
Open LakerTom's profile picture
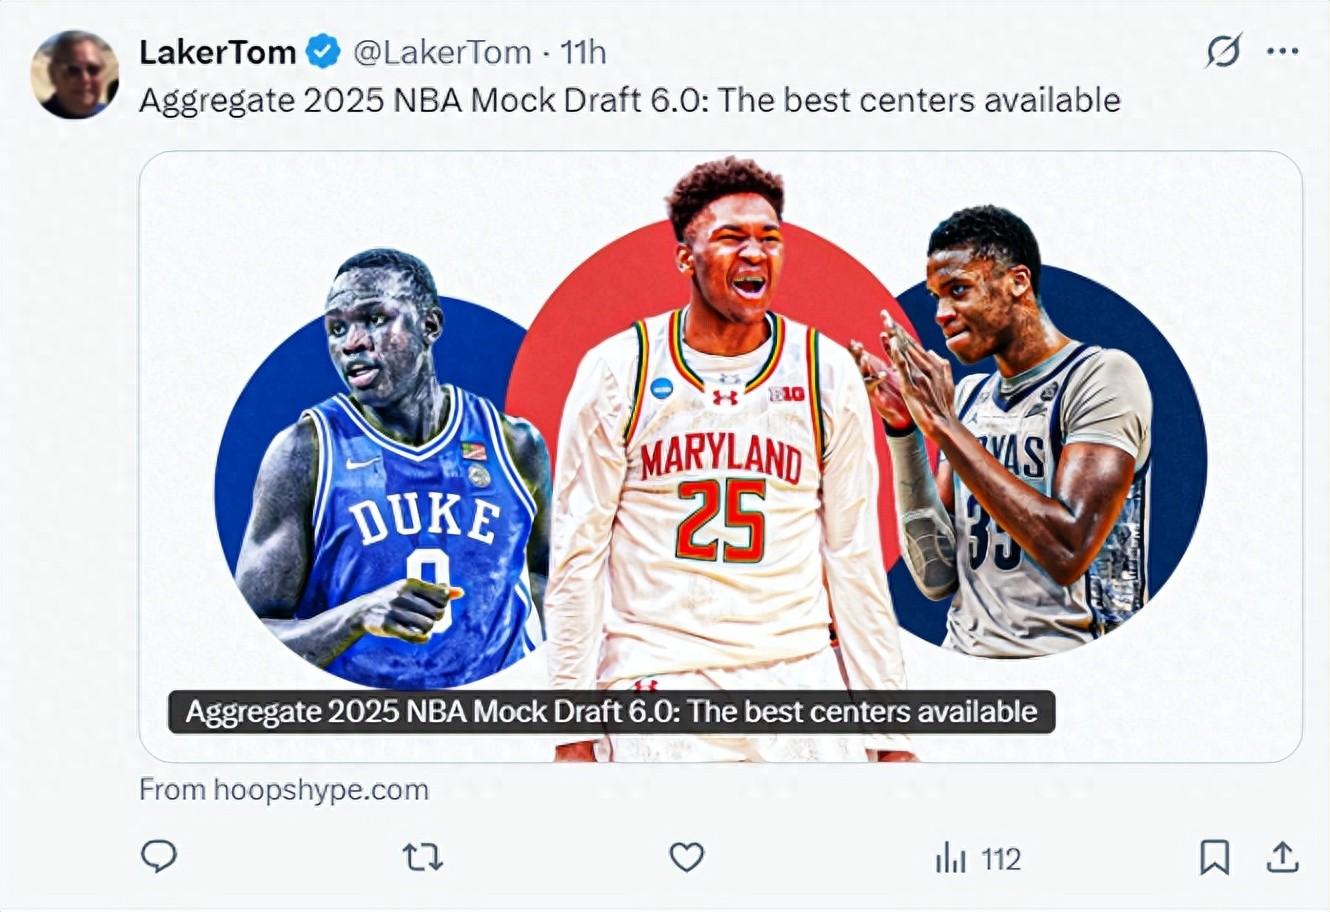(x=75, y=75)
